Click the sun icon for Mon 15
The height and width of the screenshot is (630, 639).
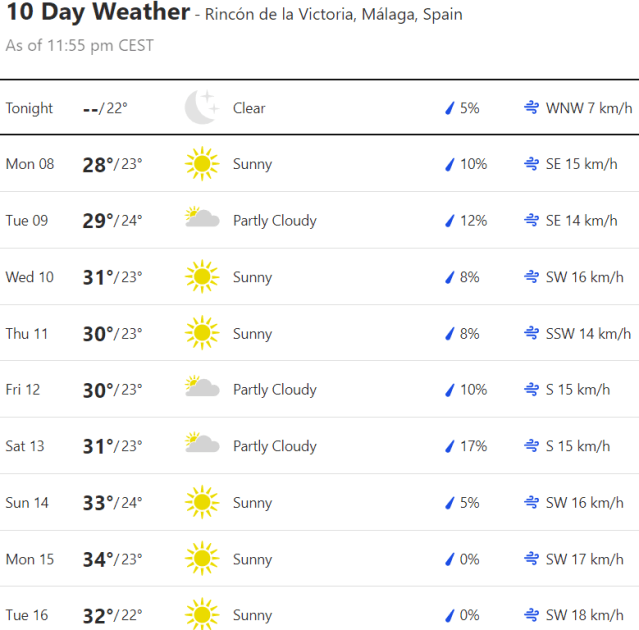[201, 559]
